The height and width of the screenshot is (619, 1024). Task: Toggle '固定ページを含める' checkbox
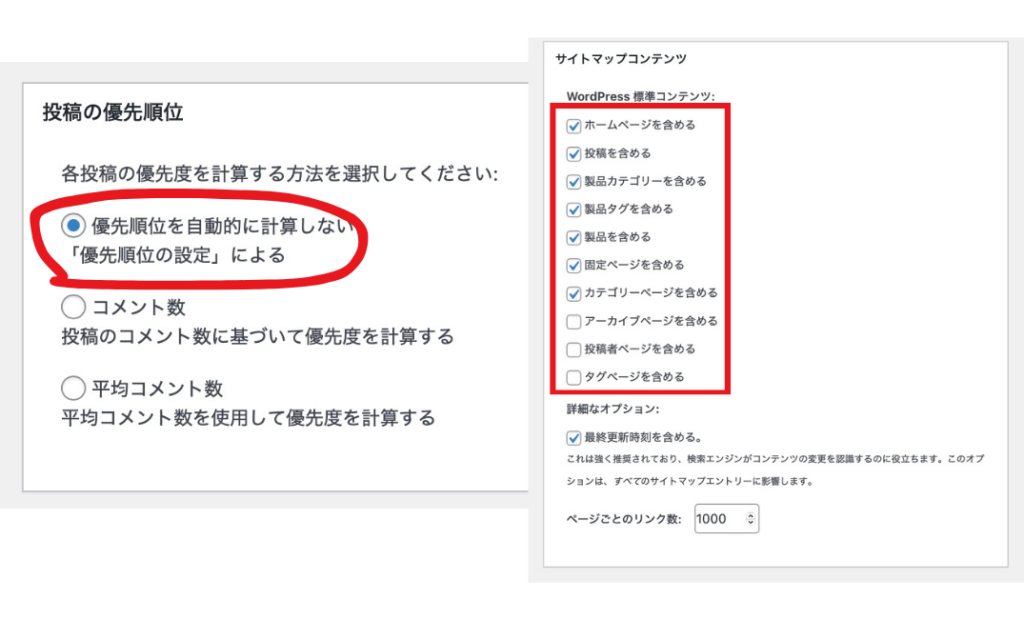[574, 266]
